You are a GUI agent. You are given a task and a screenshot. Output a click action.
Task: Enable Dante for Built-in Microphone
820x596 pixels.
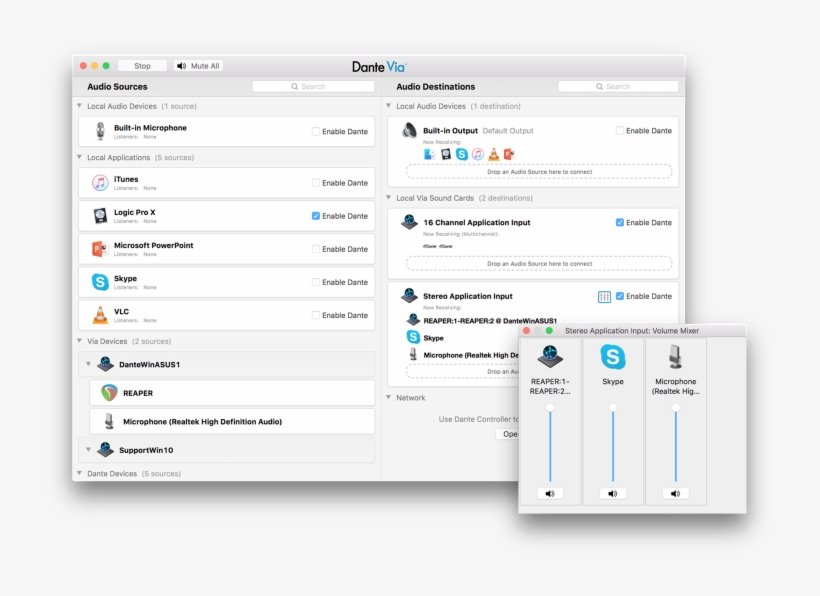(x=316, y=131)
